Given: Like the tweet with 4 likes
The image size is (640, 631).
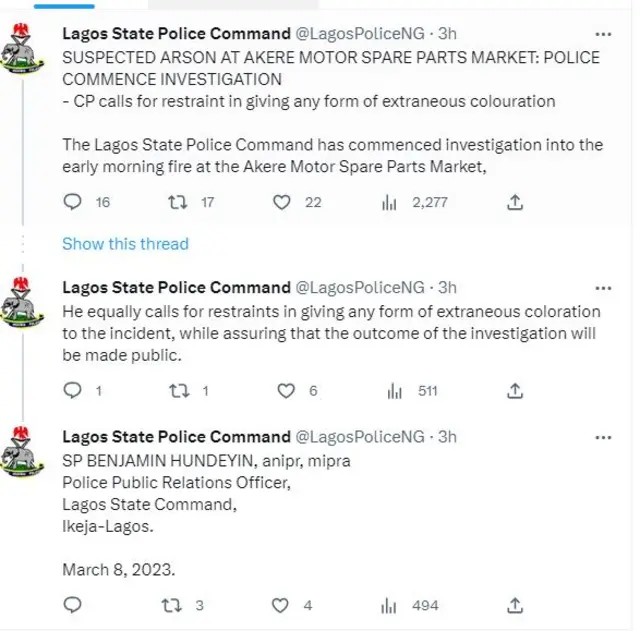Looking at the screenshot, I should point(284,605).
